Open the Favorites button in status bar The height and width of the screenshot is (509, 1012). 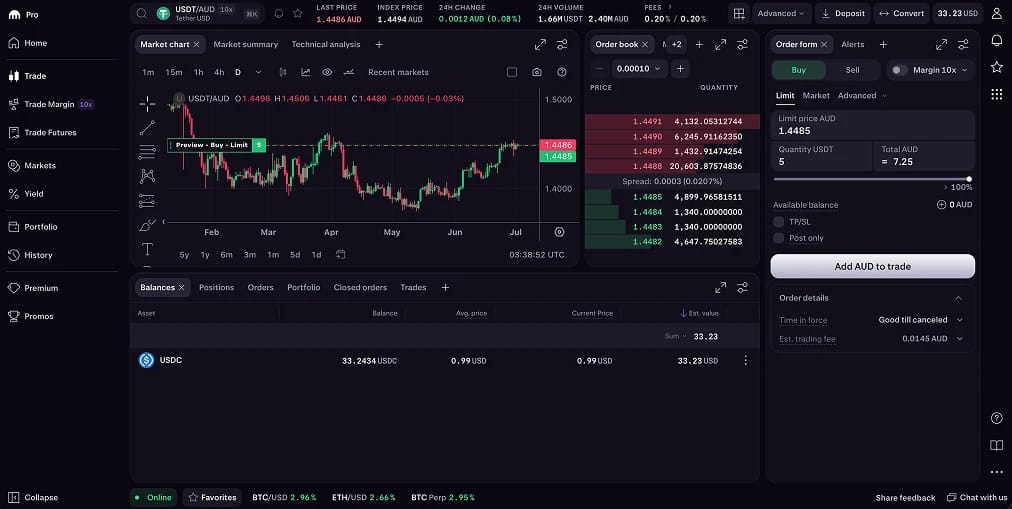[212, 497]
